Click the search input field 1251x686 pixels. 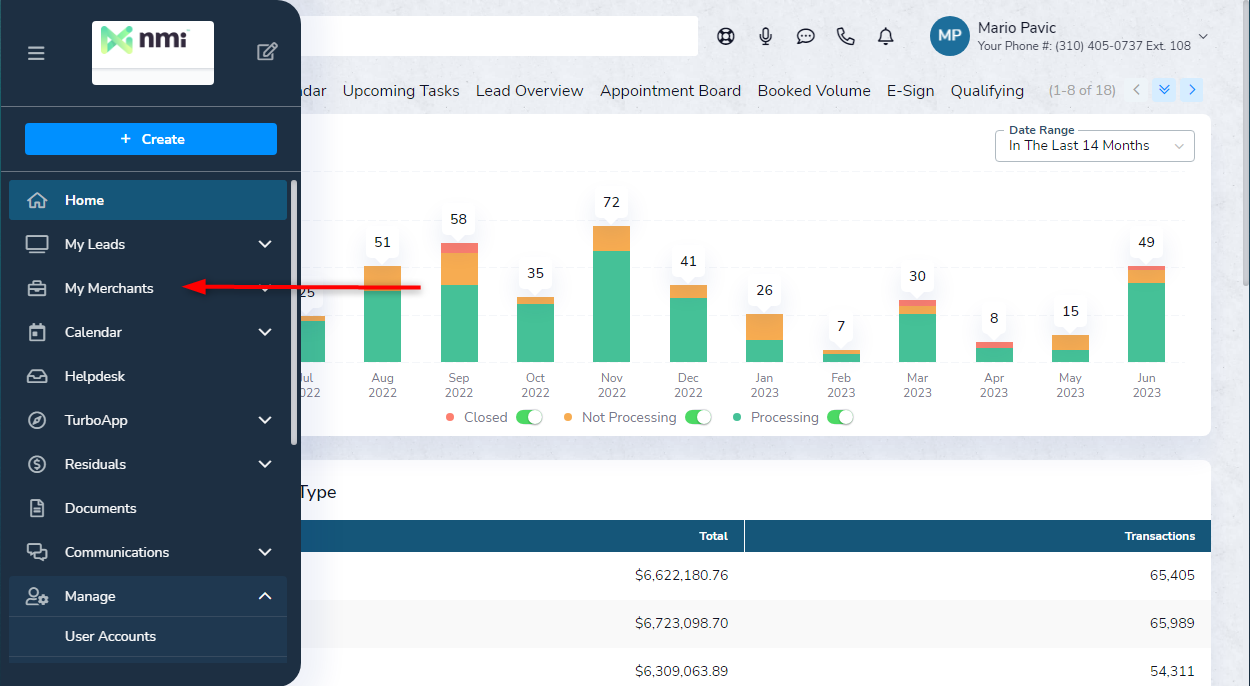point(500,37)
